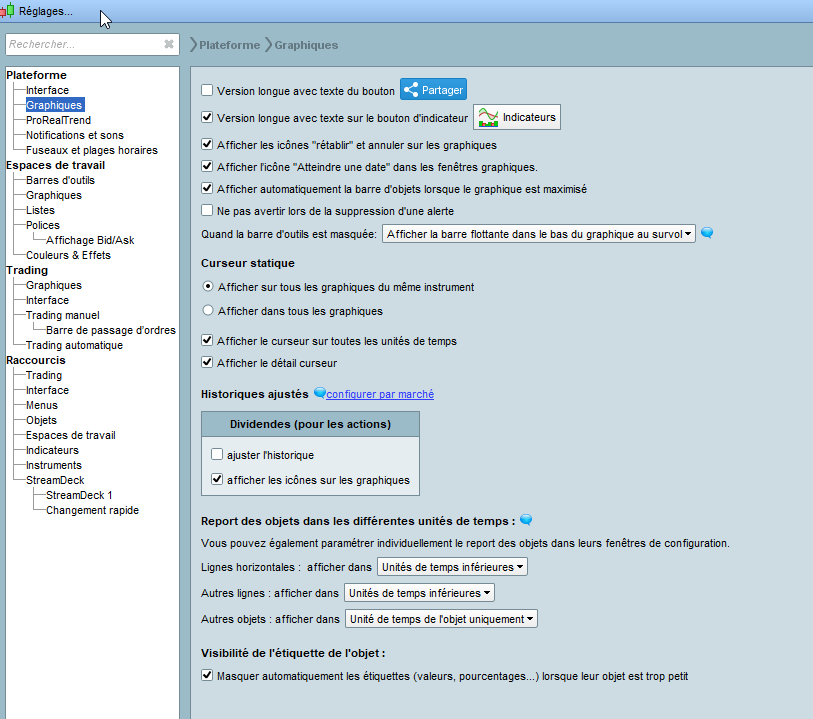Click the Partager share button

pyautogui.click(x=433, y=90)
